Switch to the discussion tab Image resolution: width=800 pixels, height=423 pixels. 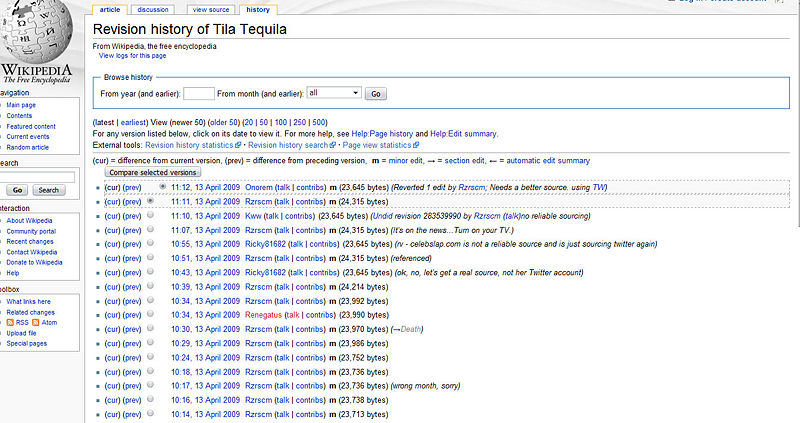[153, 9]
